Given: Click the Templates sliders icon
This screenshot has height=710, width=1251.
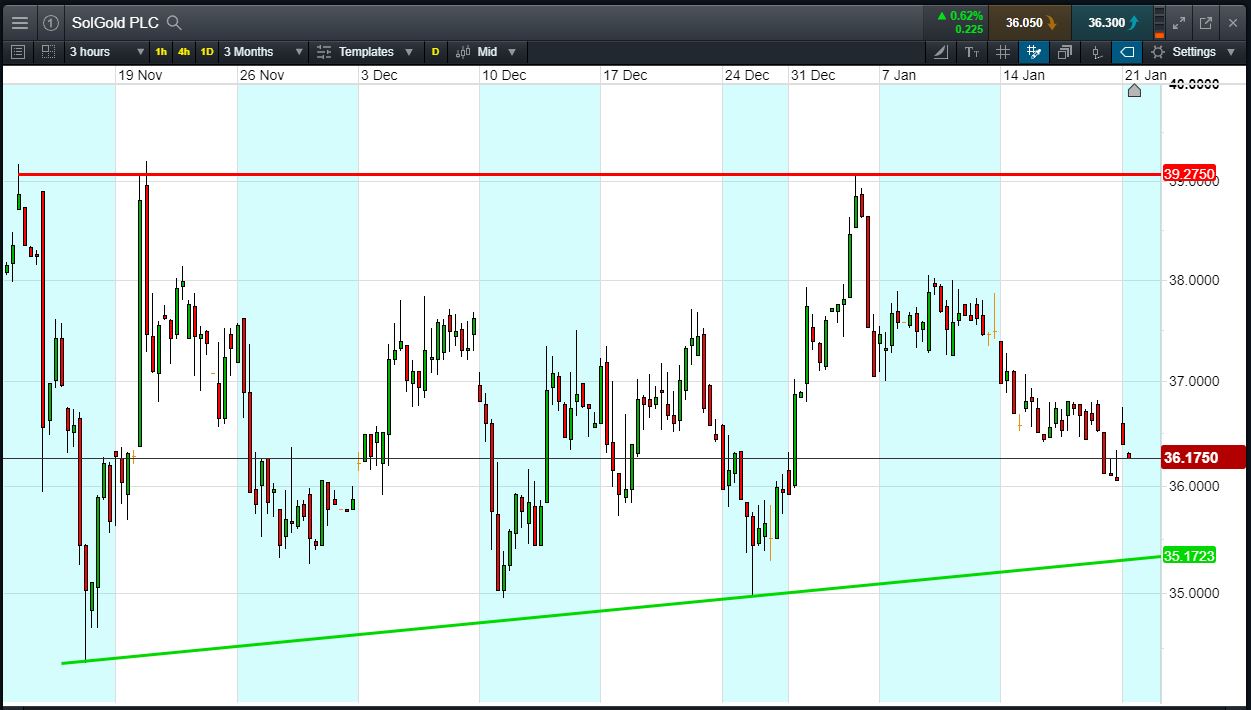Looking at the screenshot, I should (324, 51).
